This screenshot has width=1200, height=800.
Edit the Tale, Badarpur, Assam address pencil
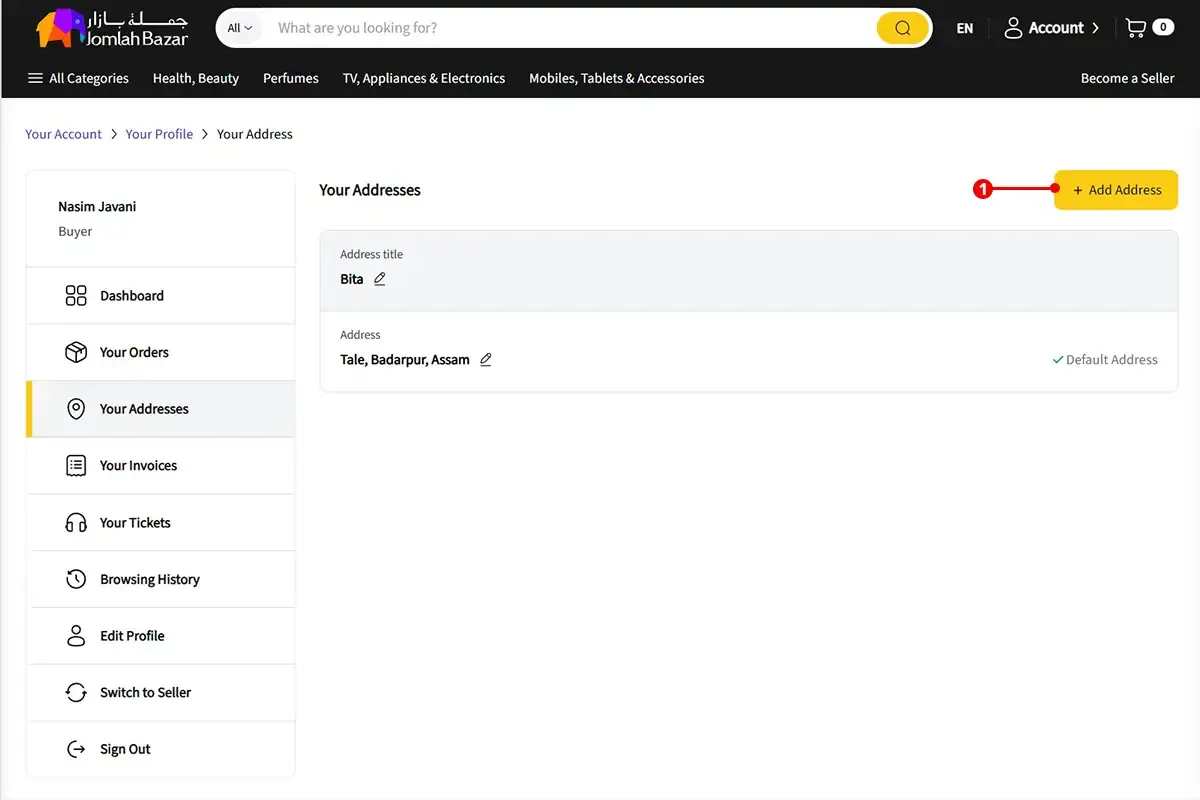(x=486, y=359)
